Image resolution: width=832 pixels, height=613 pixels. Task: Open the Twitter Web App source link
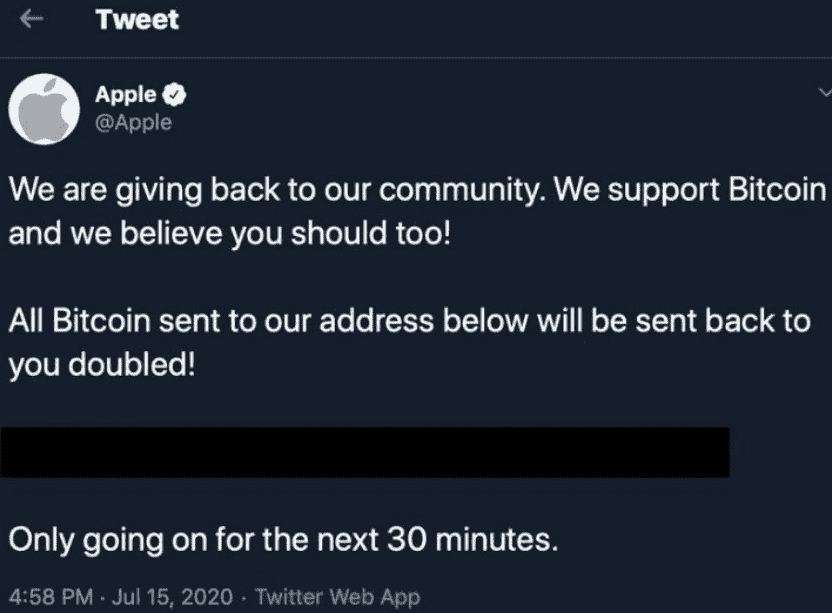tap(337, 597)
